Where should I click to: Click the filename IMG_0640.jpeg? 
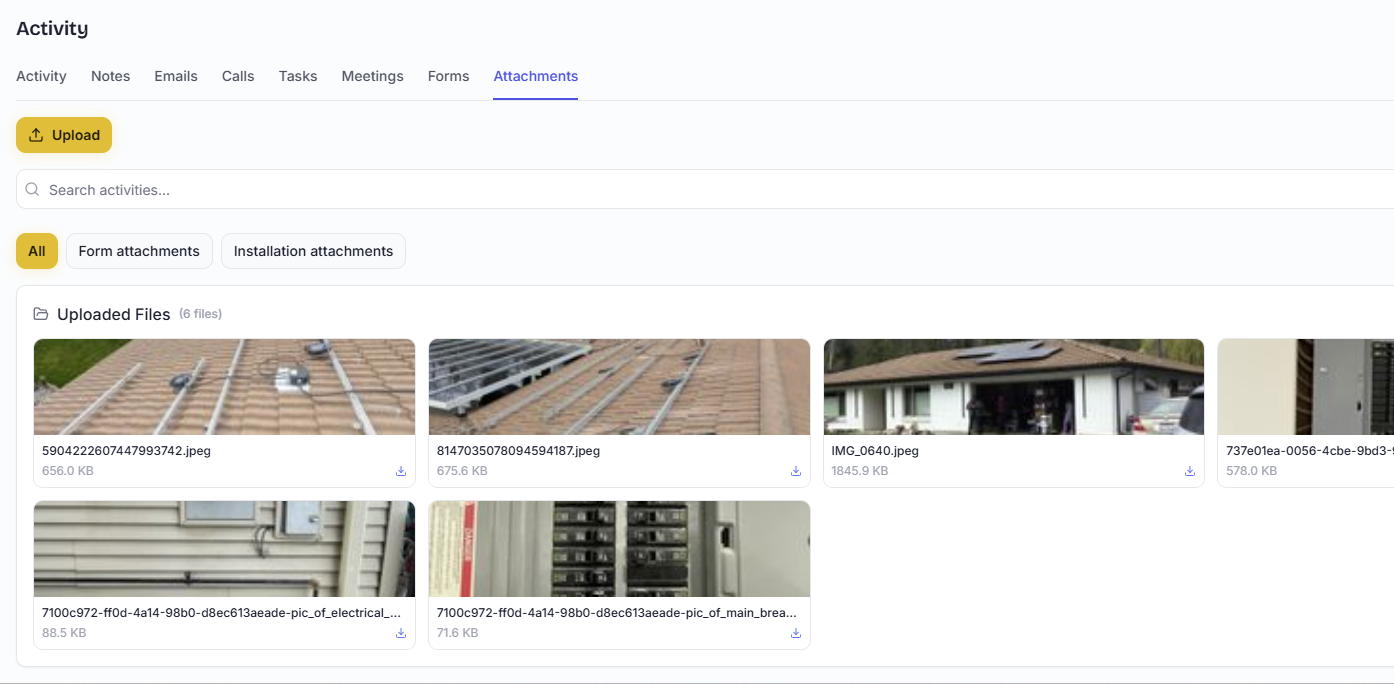coord(875,451)
